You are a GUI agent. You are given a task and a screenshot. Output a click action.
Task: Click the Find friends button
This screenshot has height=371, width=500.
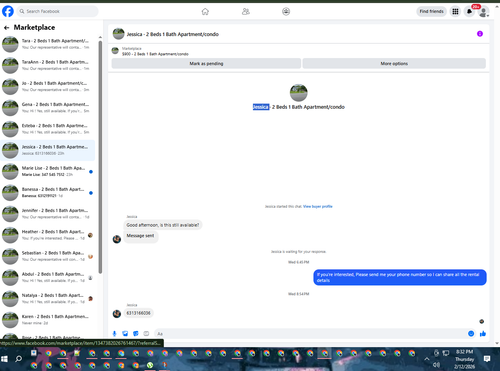tap(431, 11)
